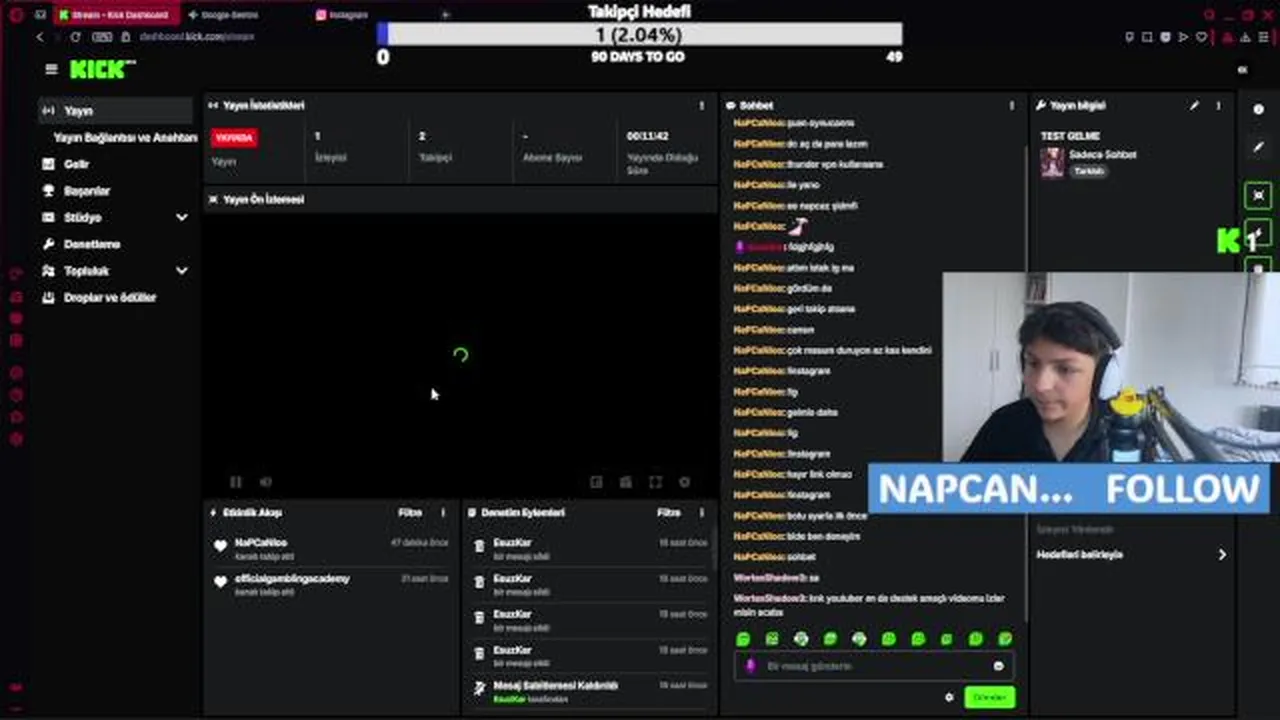Toggle fullscreen on the stream preview
1280x720 pixels.
[655, 482]
